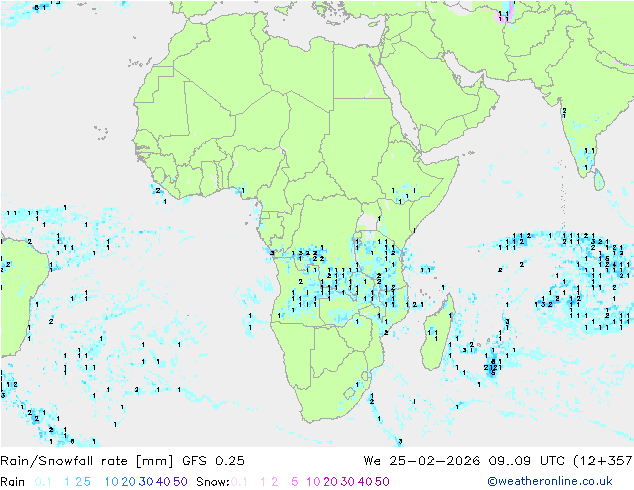The image size is (634, 490).
Task: Select the Snow legend 30 value
Action: tap(348, 482)
